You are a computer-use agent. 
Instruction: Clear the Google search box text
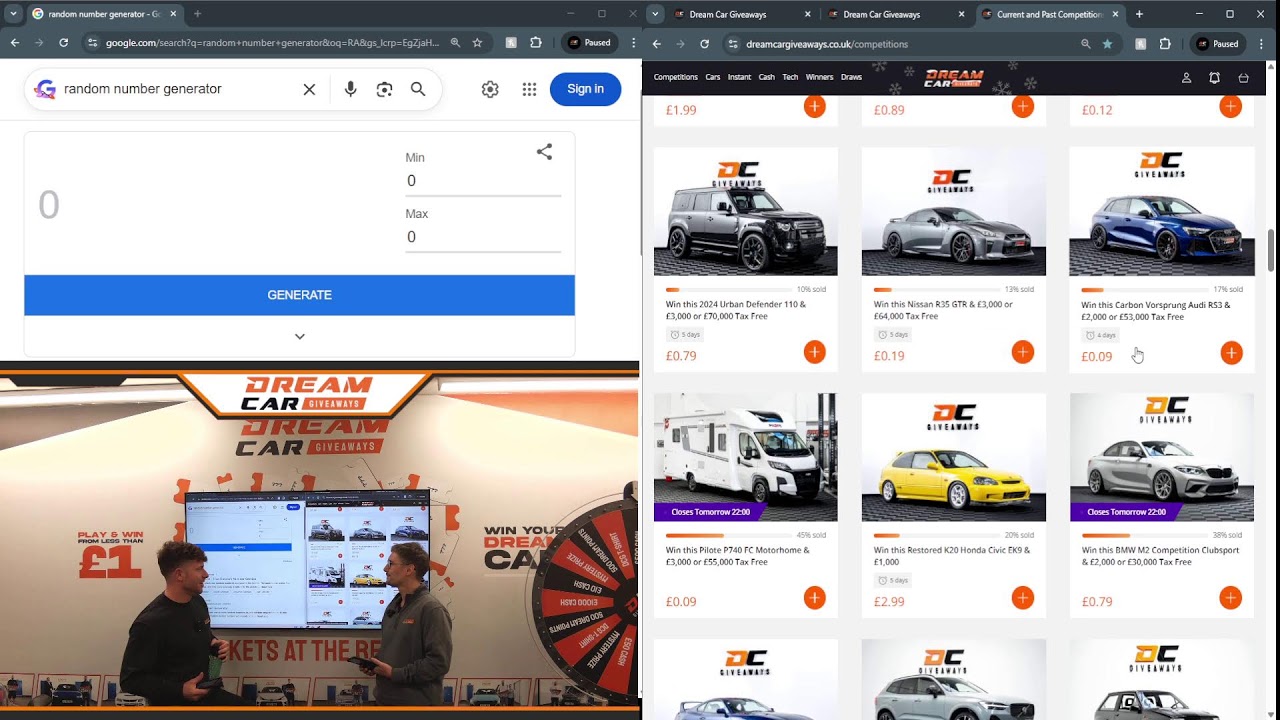(x=309, y=89)
